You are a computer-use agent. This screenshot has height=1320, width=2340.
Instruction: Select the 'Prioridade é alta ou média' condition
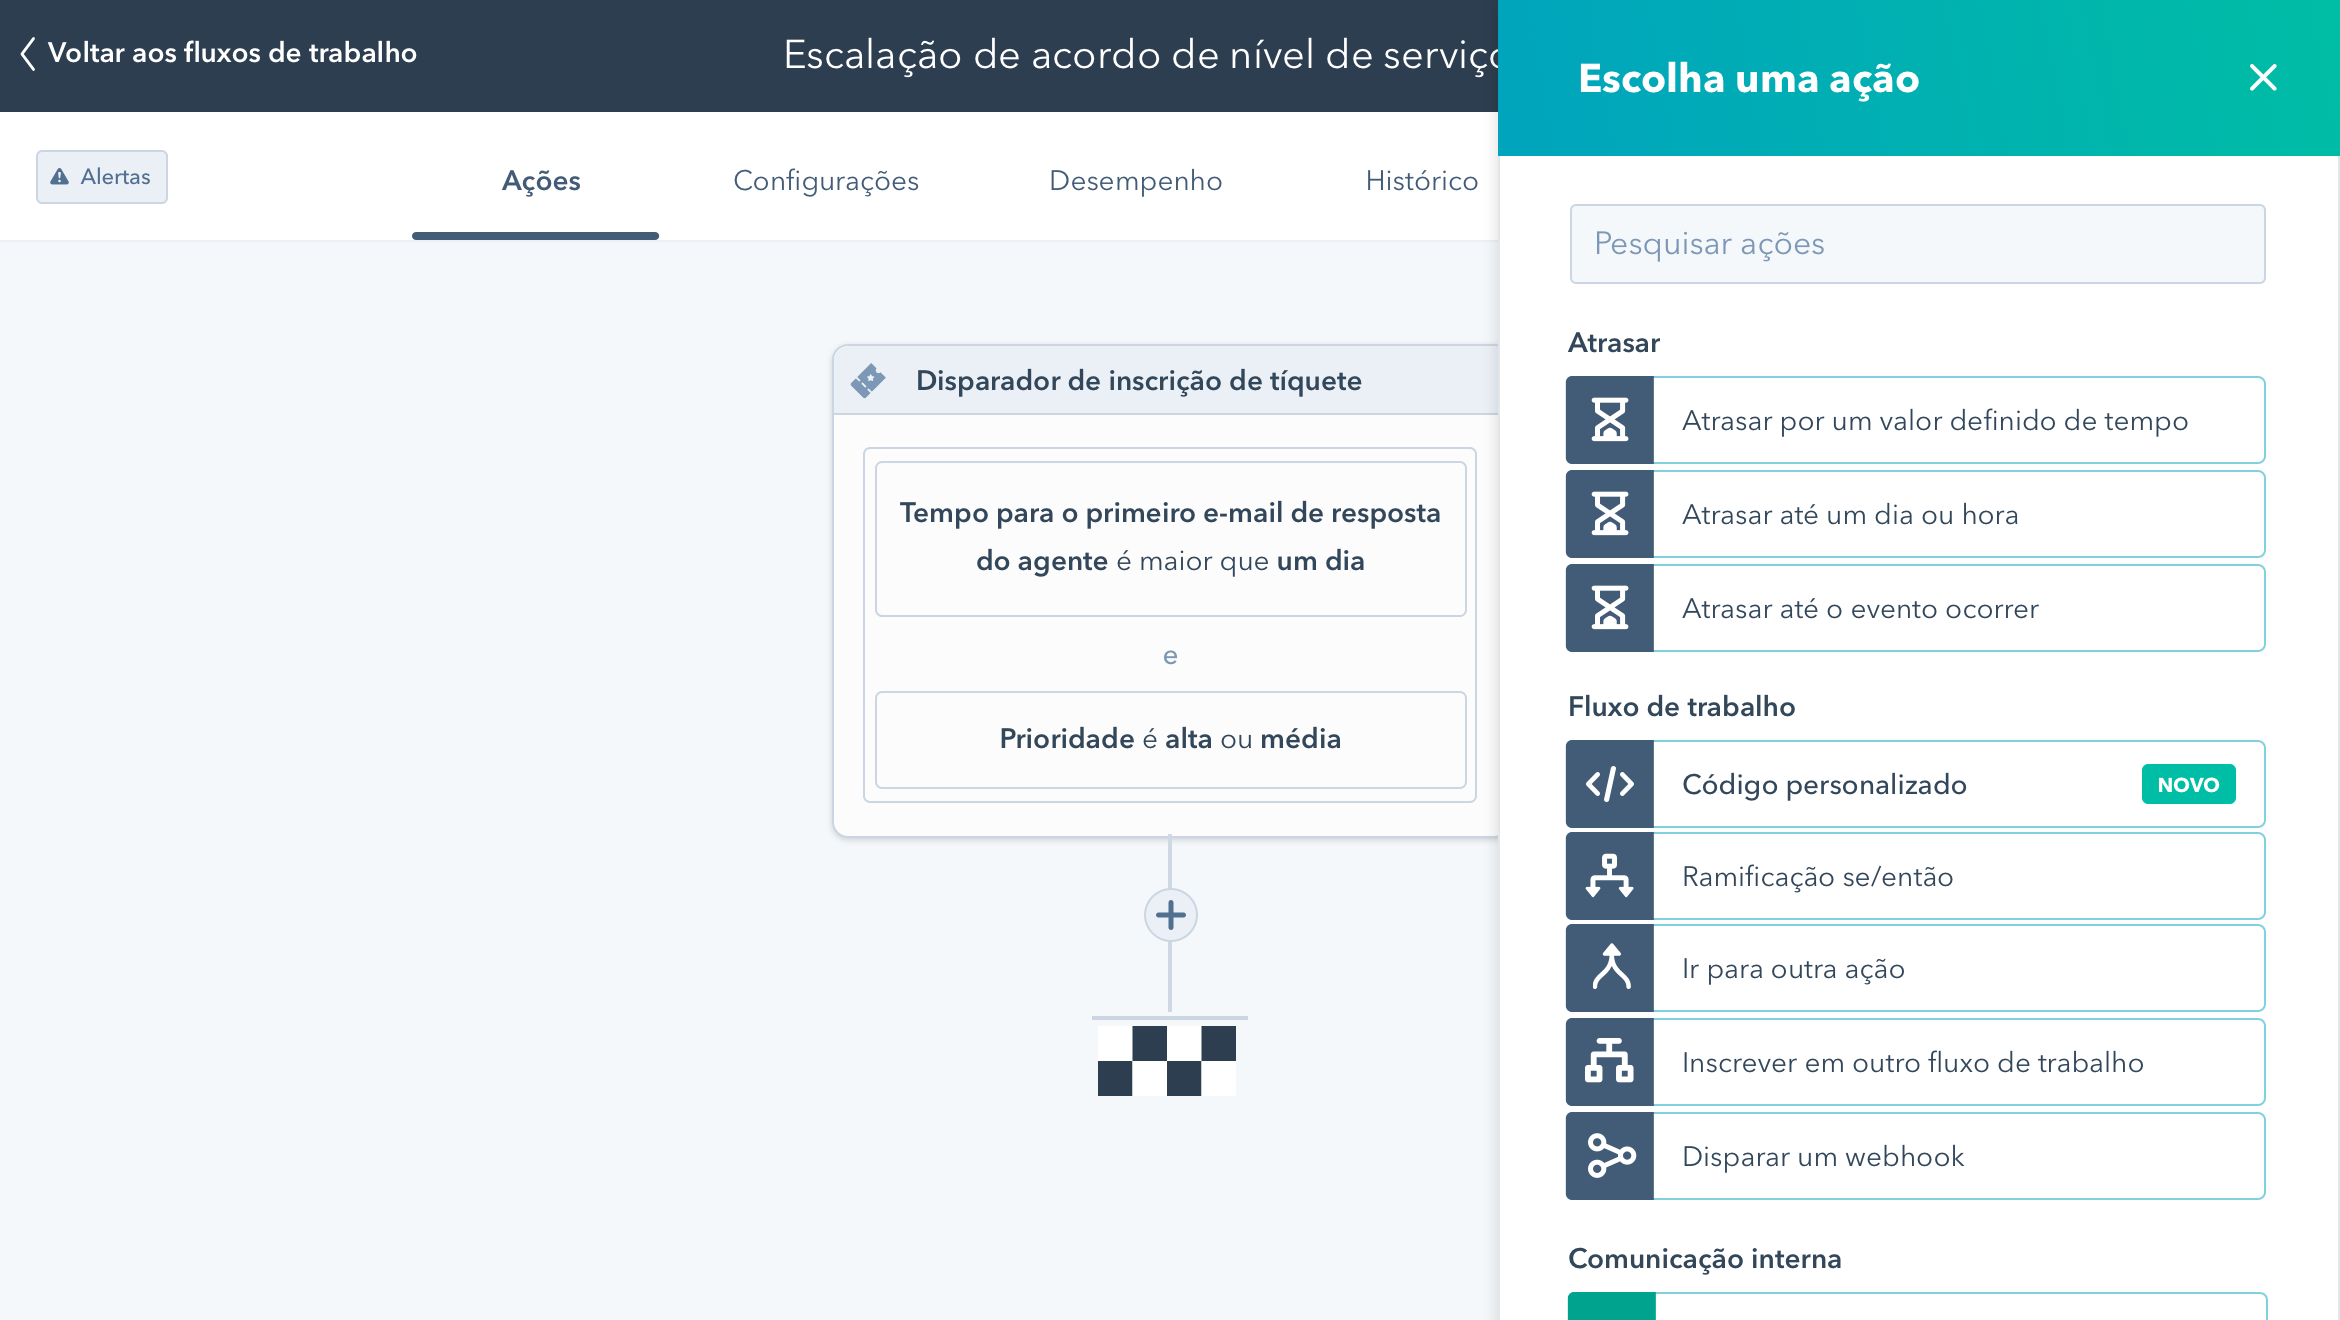coord(1170,739)
